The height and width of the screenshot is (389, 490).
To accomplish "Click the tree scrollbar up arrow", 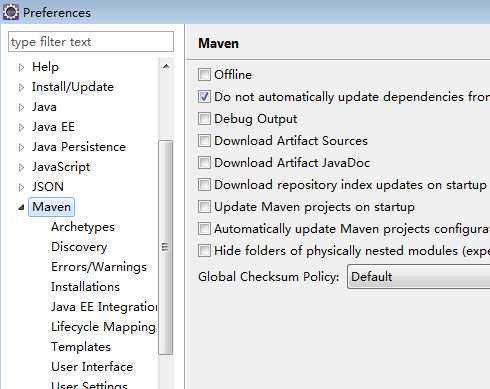I will pyautogui.click(x=166, y=67).
